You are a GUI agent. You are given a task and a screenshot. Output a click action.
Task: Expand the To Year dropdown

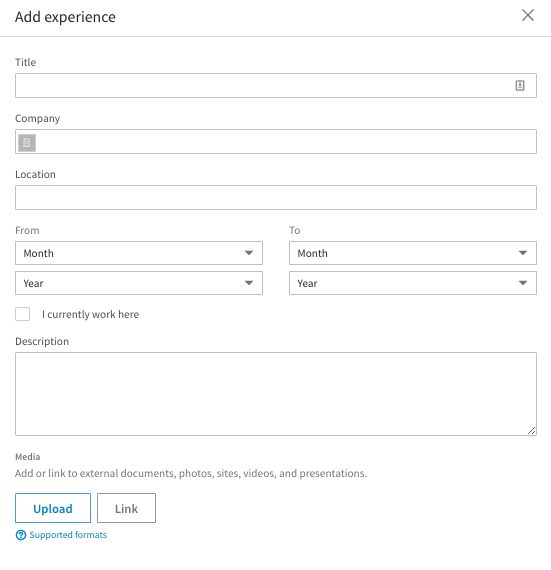click(413, 283)
